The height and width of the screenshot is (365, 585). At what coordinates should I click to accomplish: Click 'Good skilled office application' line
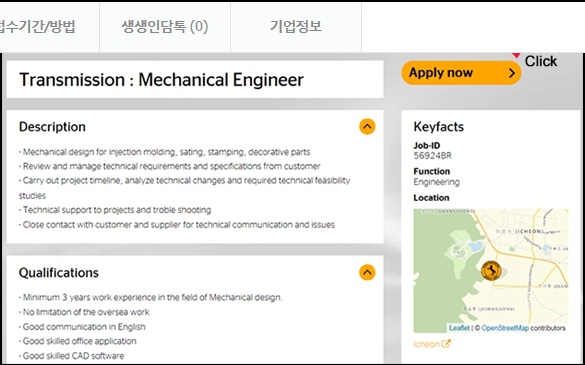pyautogui.click(x=78, y=341)
